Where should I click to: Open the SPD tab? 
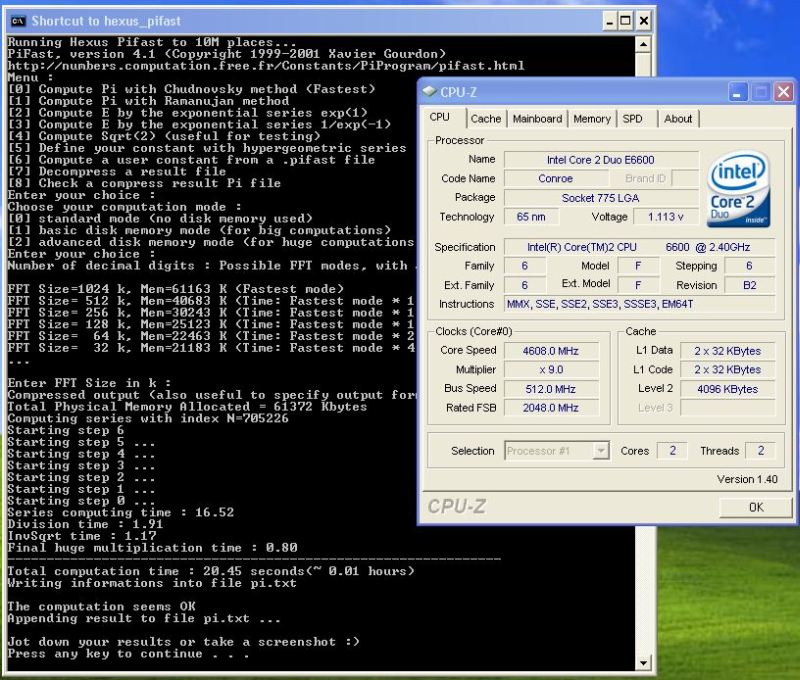click(632, 119)
